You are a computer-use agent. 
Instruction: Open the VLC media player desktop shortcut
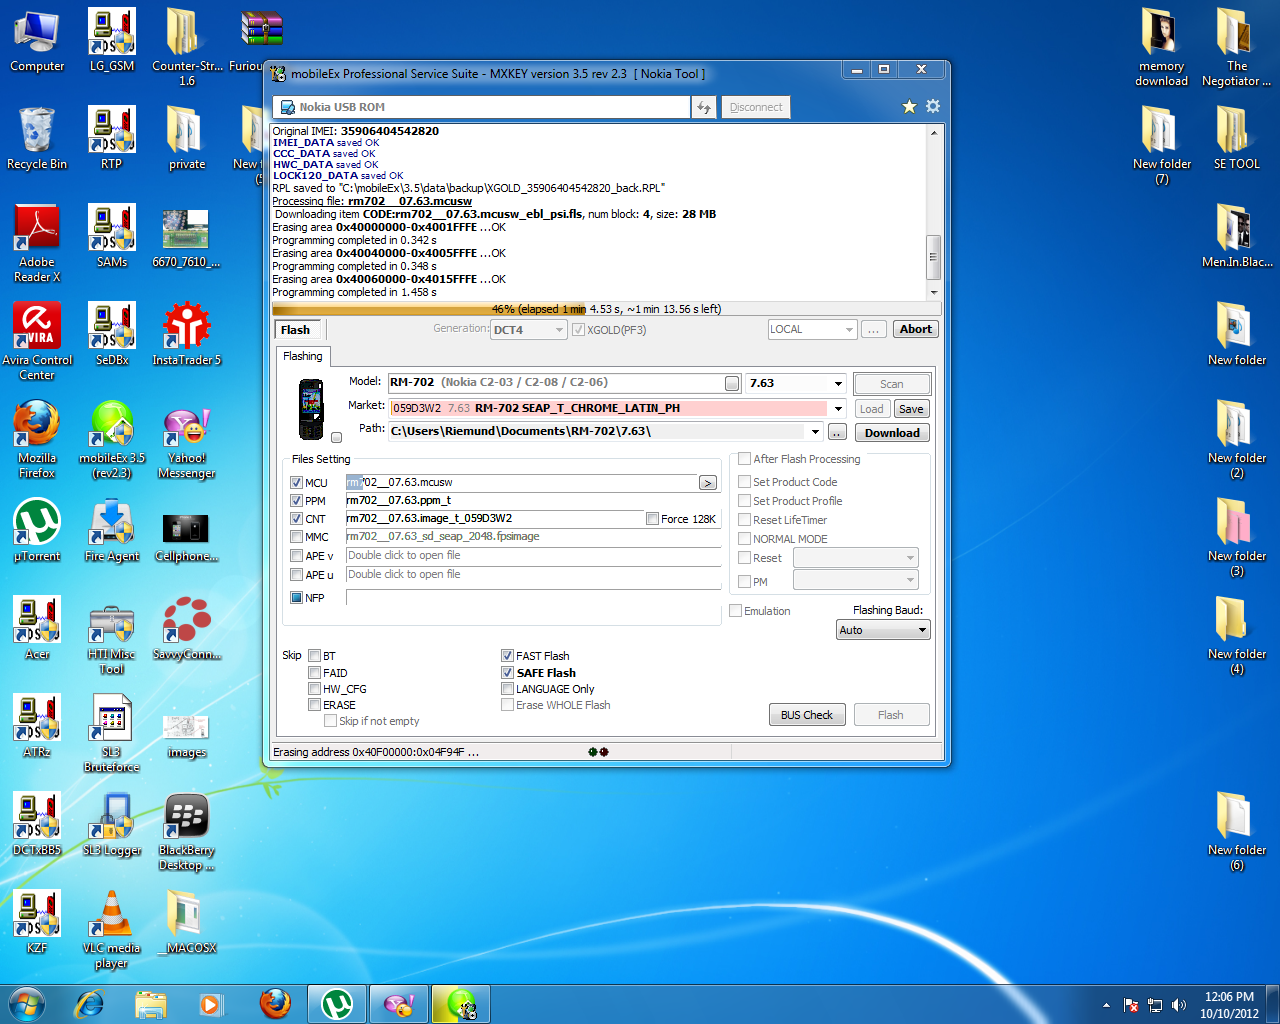coord(112,930)
